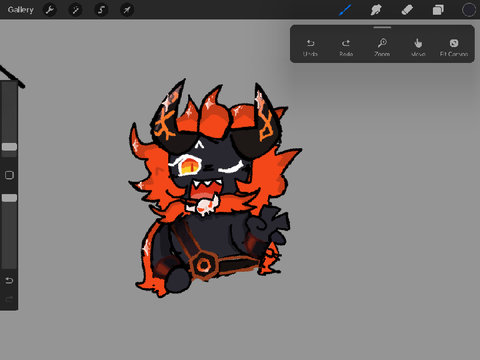Click the brush opacity slider handle
This screenshot has height=360, width=480.
[9, 198]
